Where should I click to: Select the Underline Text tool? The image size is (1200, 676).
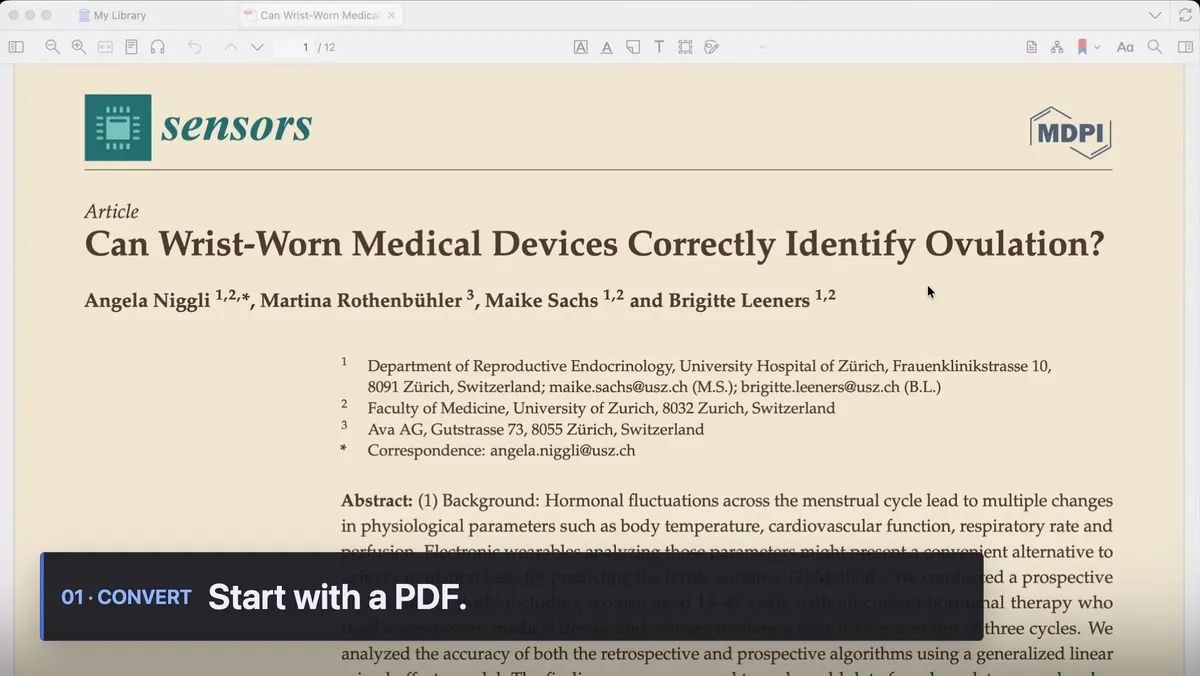(606, 47)
